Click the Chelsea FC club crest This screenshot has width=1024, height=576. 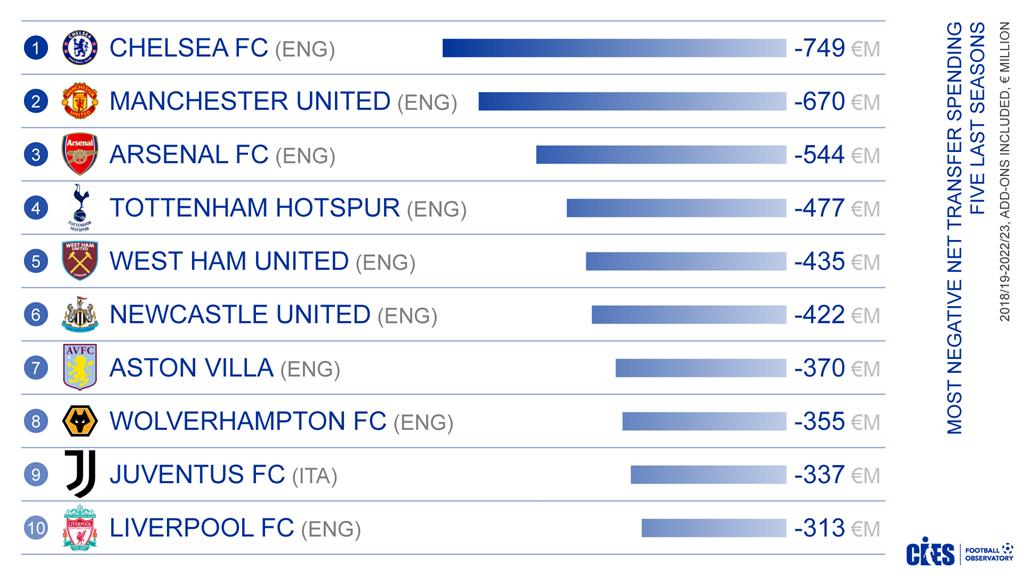click(79, 47)
